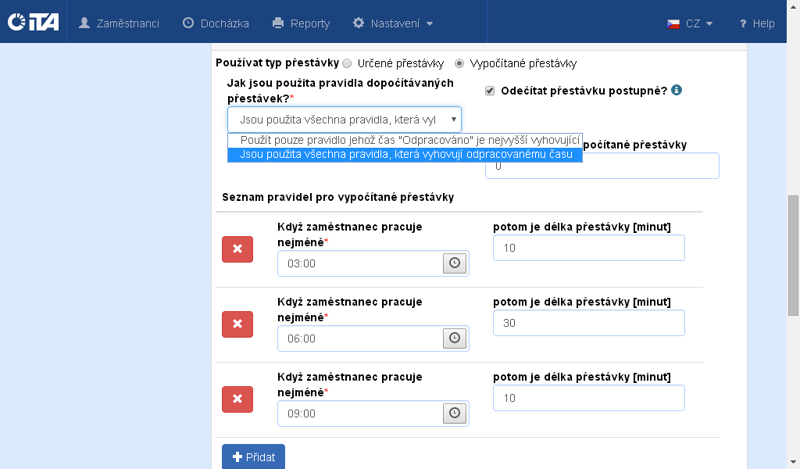Collapse the break rules usage dropdown
Image resolution: width=800 pixels, height=469 pixels.
click(x=344, y=120)
